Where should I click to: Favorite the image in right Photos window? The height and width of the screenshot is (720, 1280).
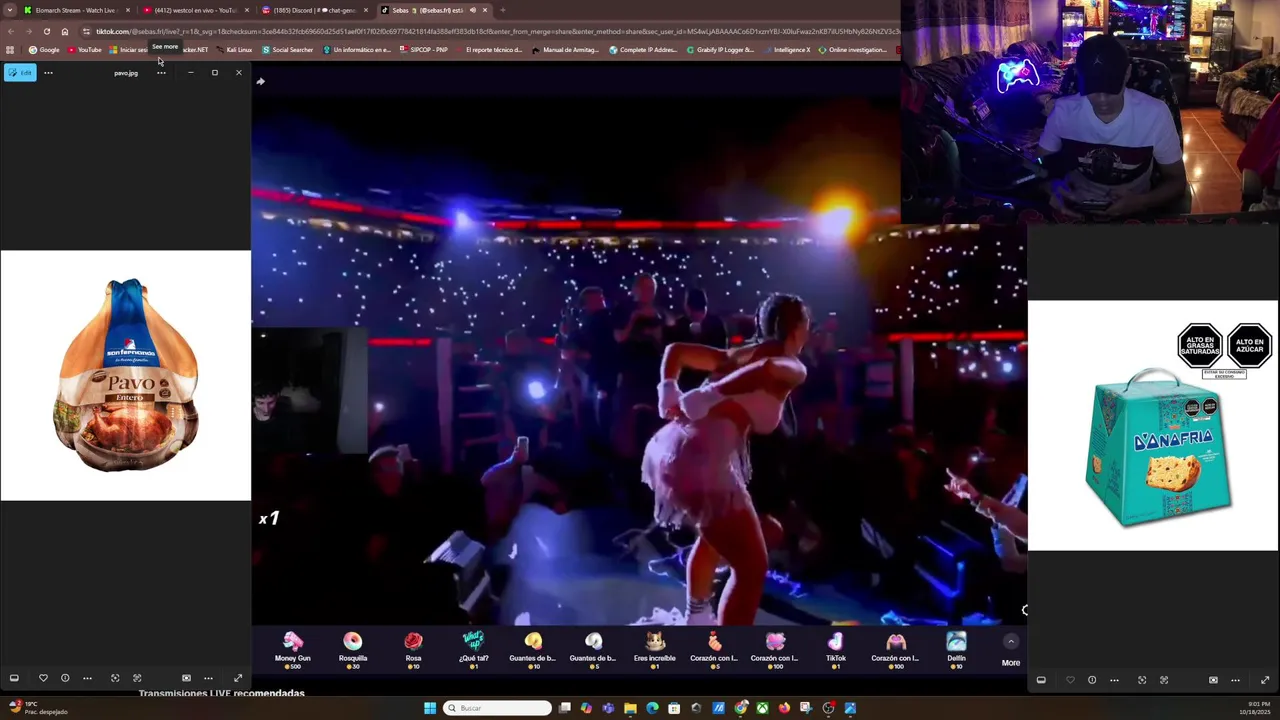1070,680
